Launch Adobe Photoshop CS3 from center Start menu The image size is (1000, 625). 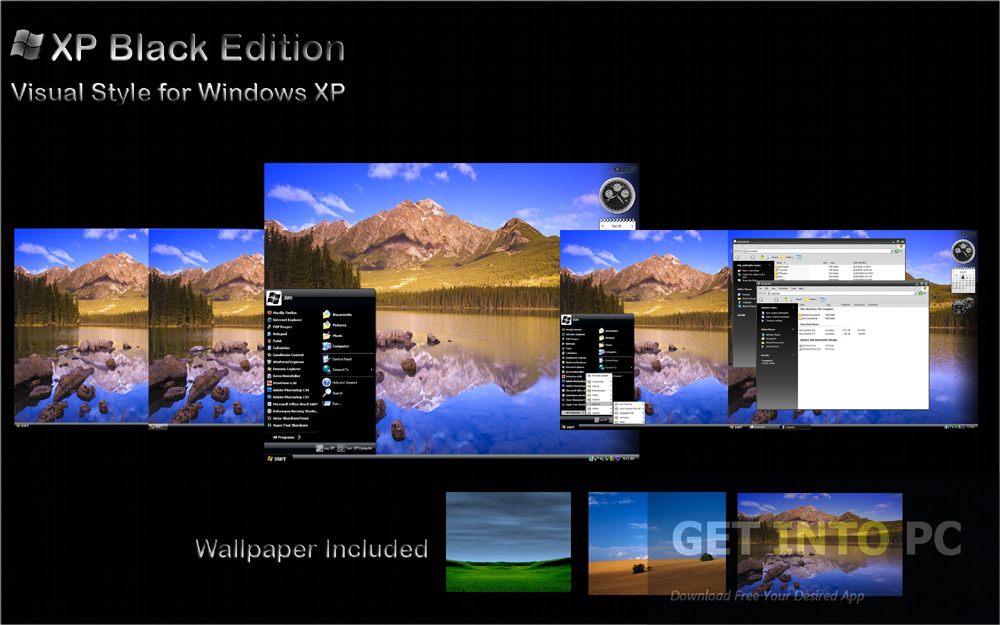(288, 397)
